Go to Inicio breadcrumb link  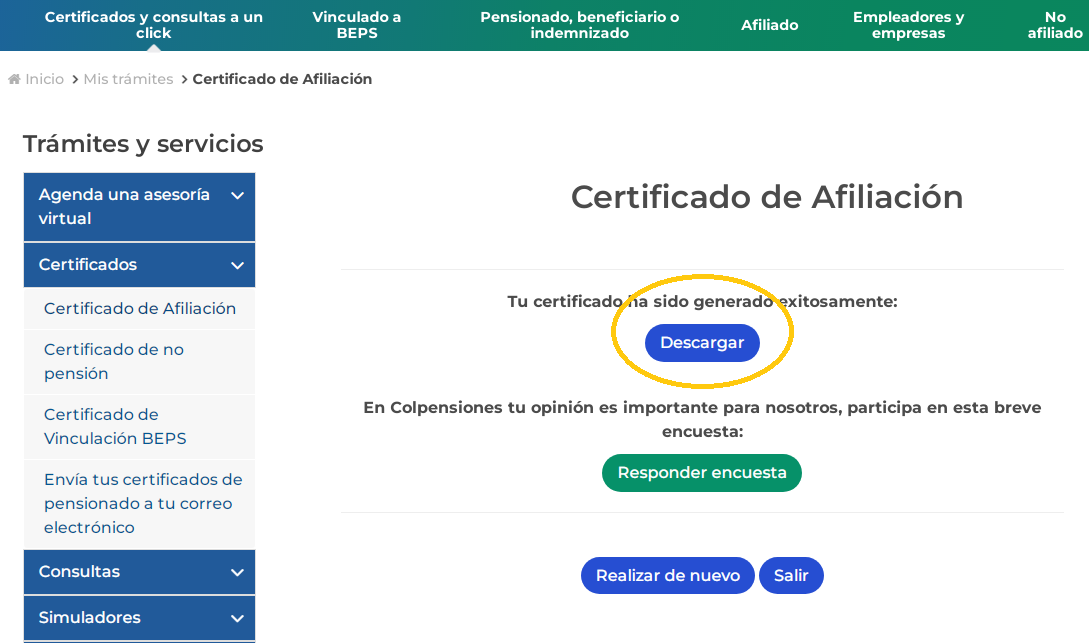[x=44, y=79]
